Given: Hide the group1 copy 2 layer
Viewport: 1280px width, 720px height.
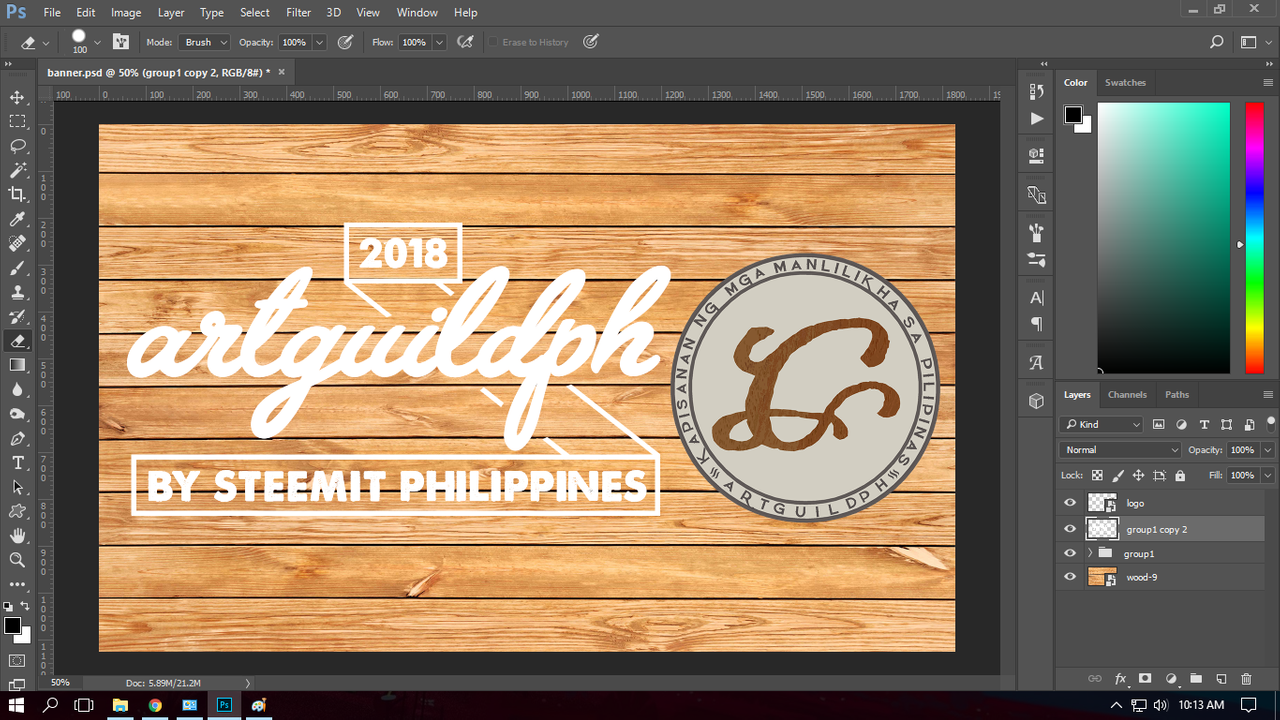Looking at the screenshot, I should click(1070, 529).
